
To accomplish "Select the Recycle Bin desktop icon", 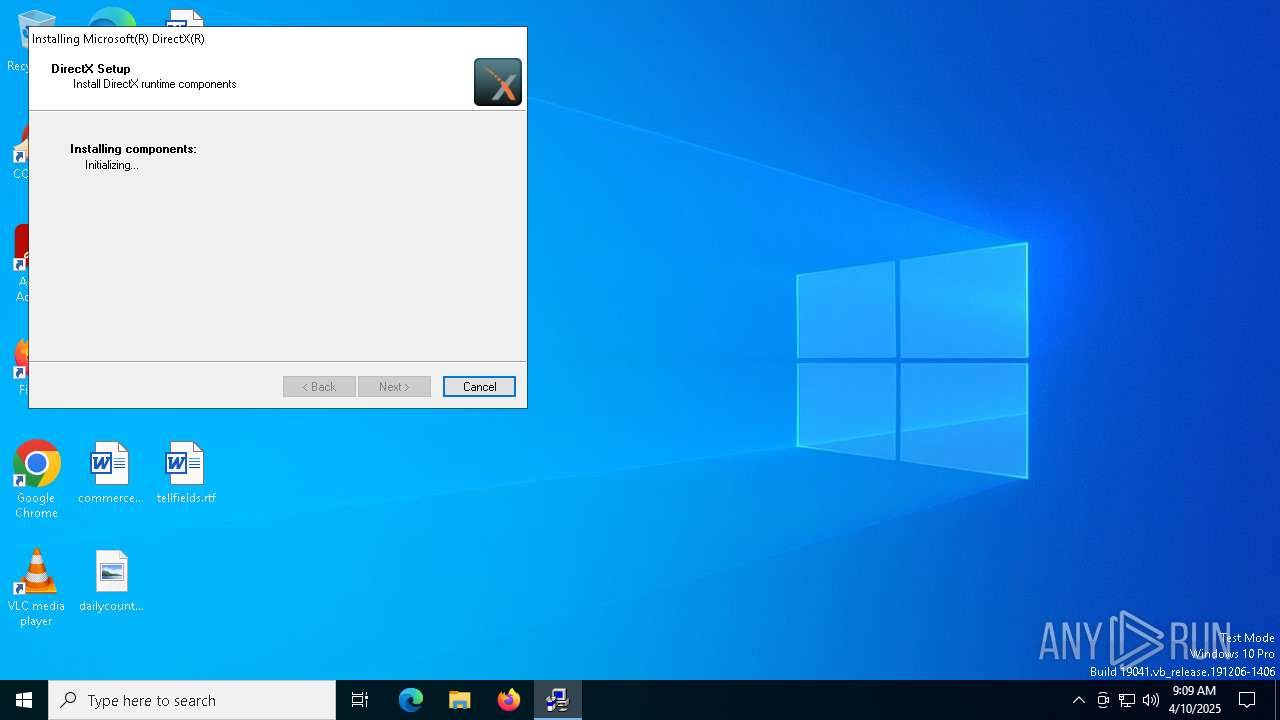I will point(20,40).
